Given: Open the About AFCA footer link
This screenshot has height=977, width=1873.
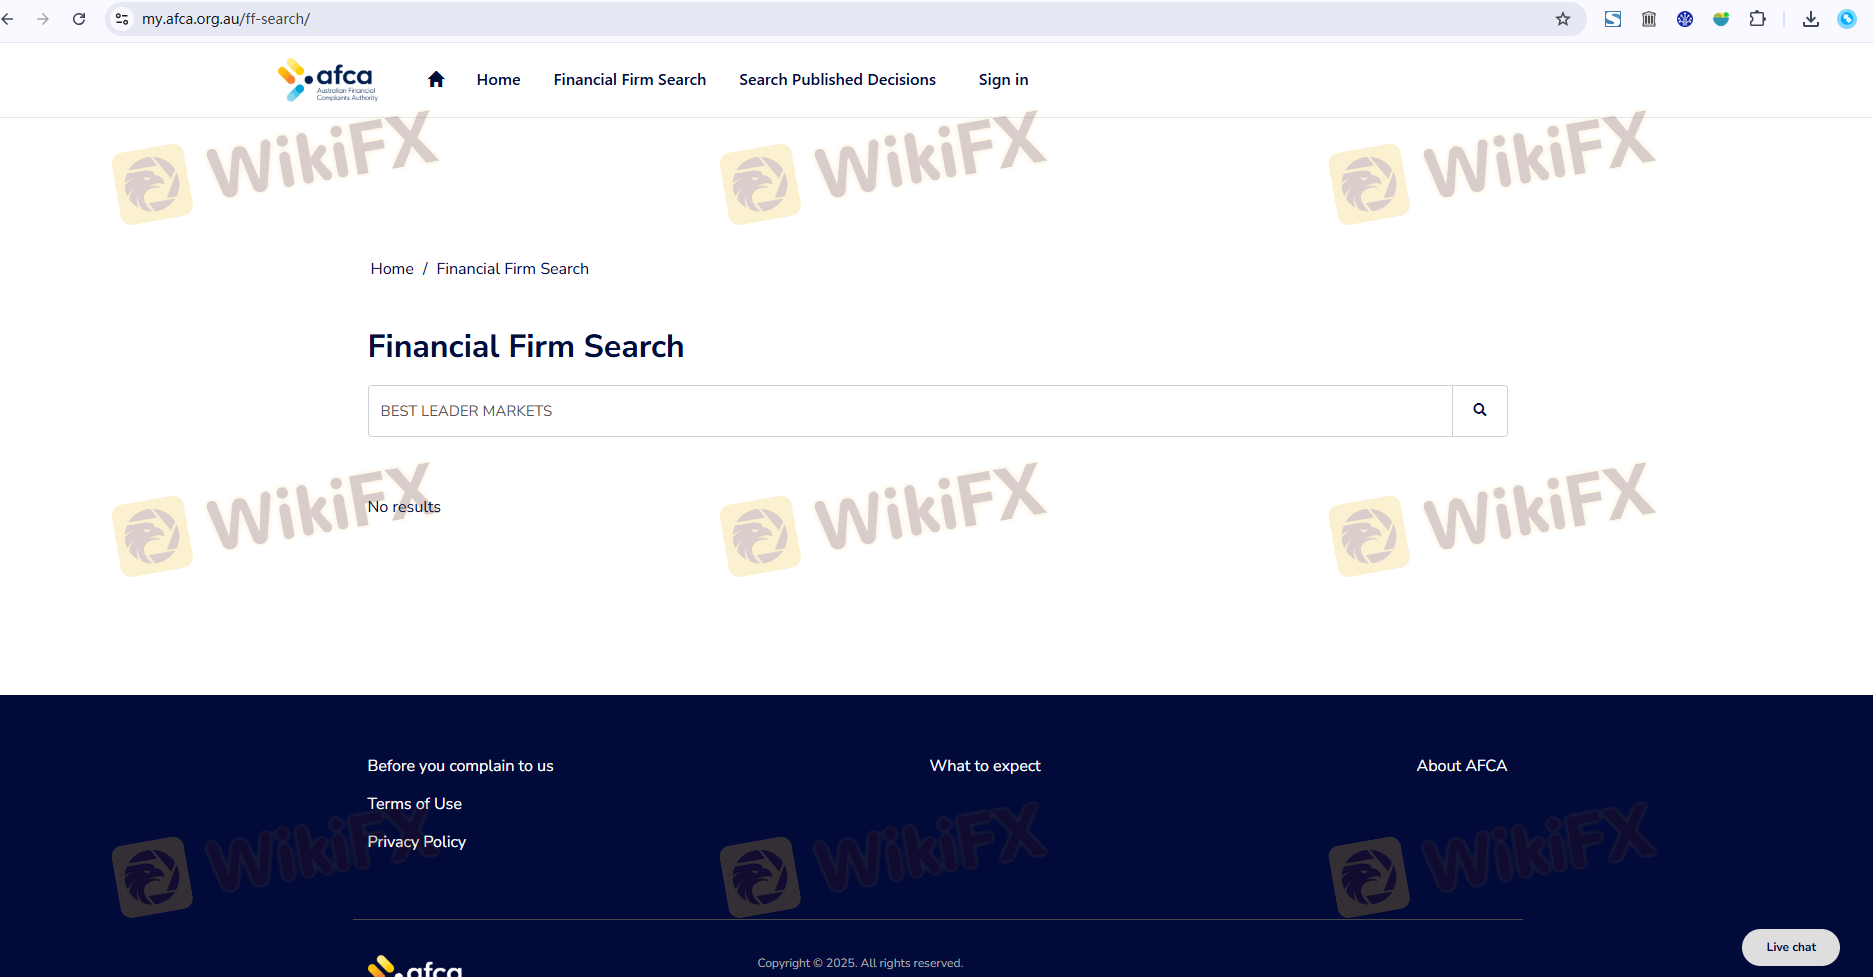Looking at the screenshot, I should click(x=1461, y=766).
